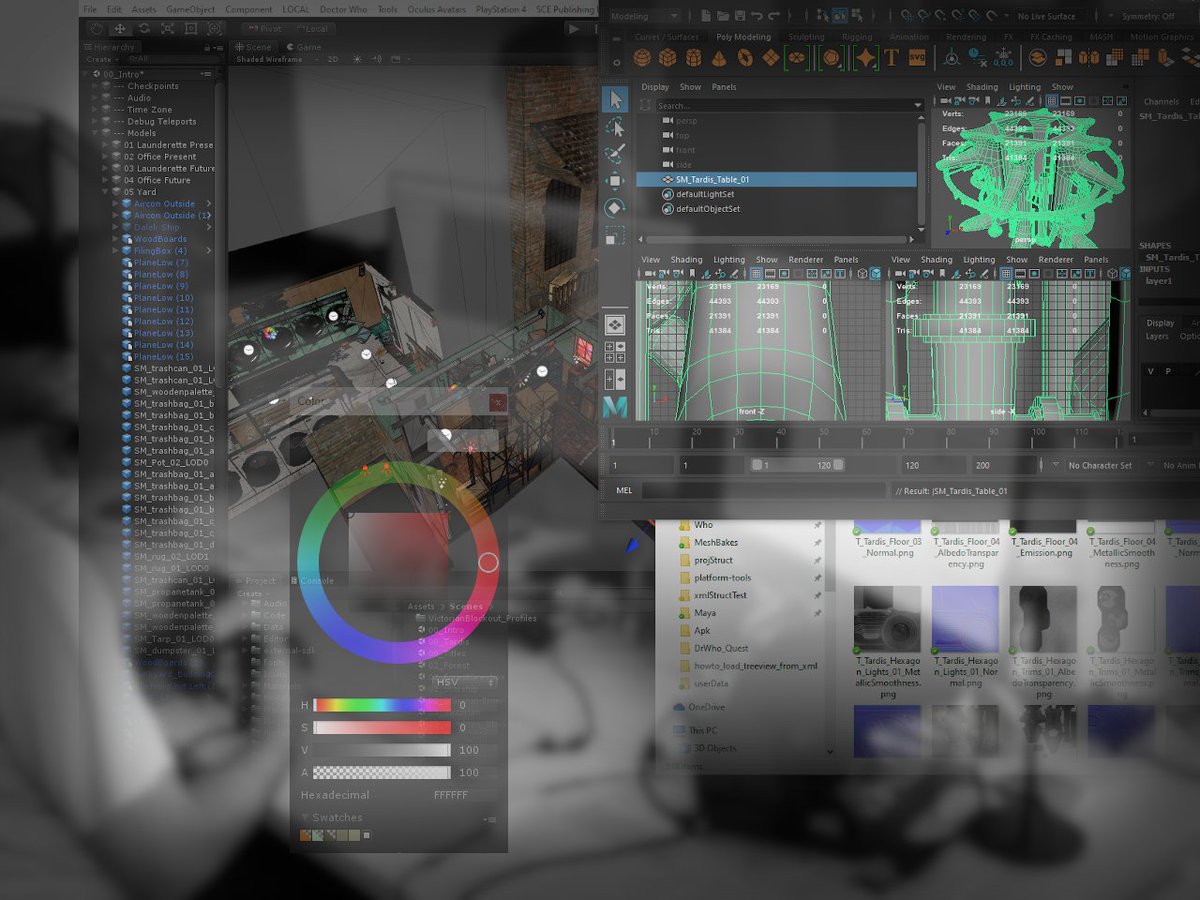1200x900 pixels.
Task: Click Maya's redo arrow icon
Action: coord(774,16)
